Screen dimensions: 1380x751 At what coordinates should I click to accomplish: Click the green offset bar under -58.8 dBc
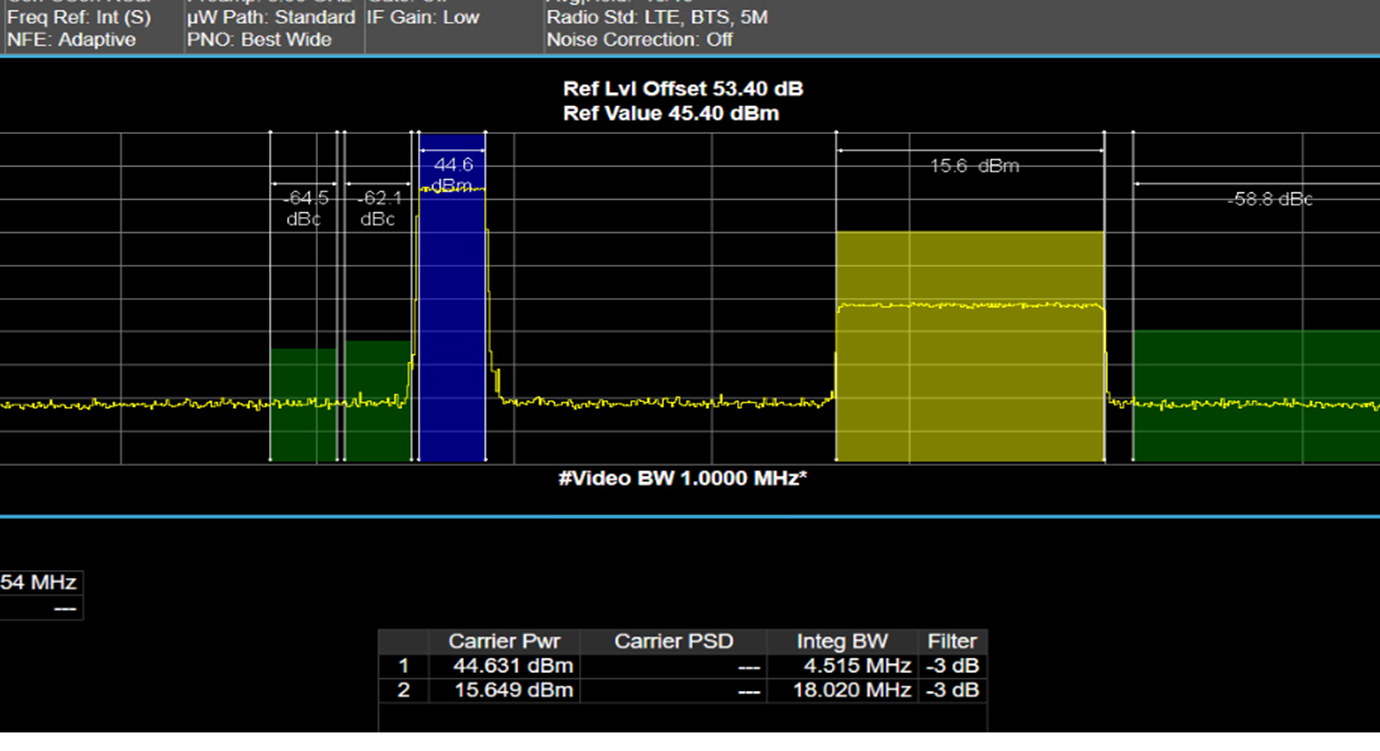[1256, 396]
